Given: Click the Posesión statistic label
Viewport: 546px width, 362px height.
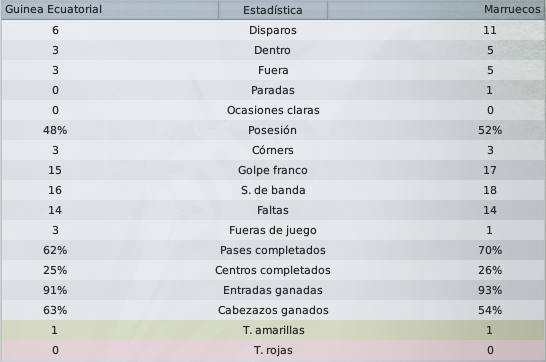Looking at the screenshot, I should pyautogui.click(x=272, y=130).
